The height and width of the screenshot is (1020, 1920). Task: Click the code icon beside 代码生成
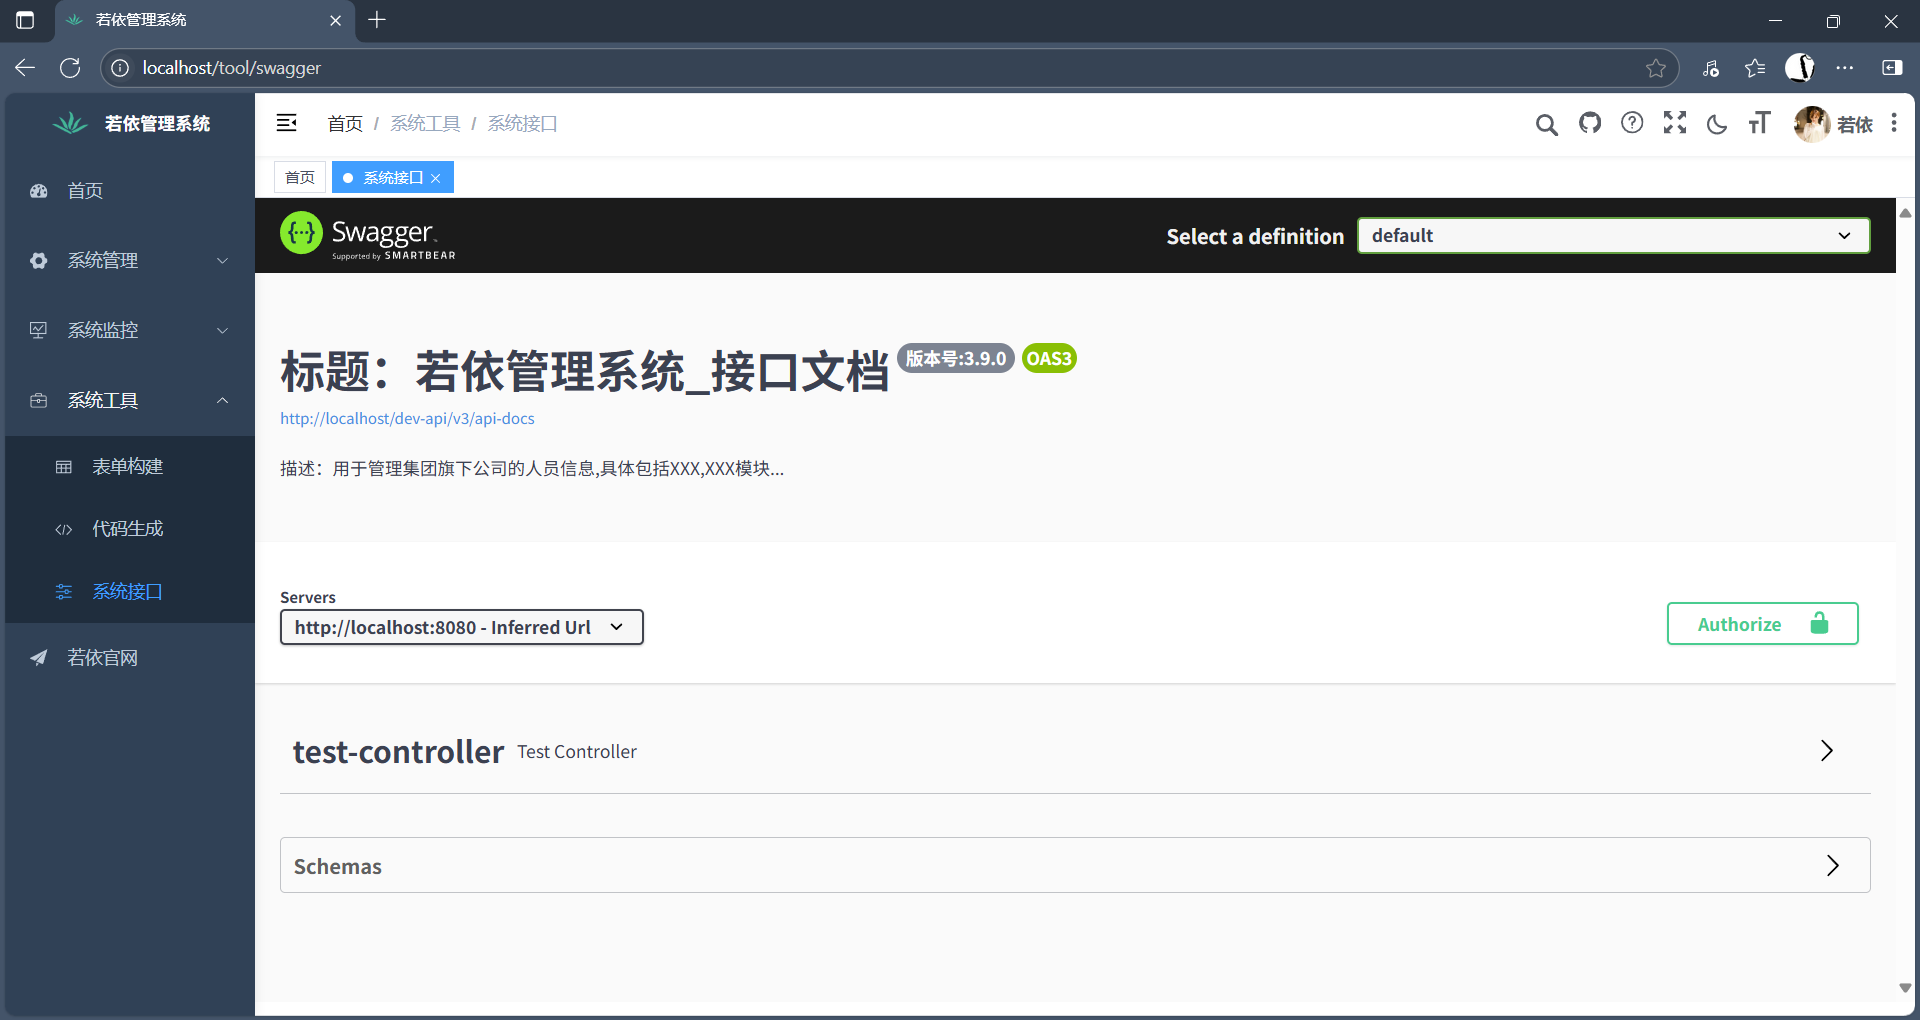click(64, 529)
